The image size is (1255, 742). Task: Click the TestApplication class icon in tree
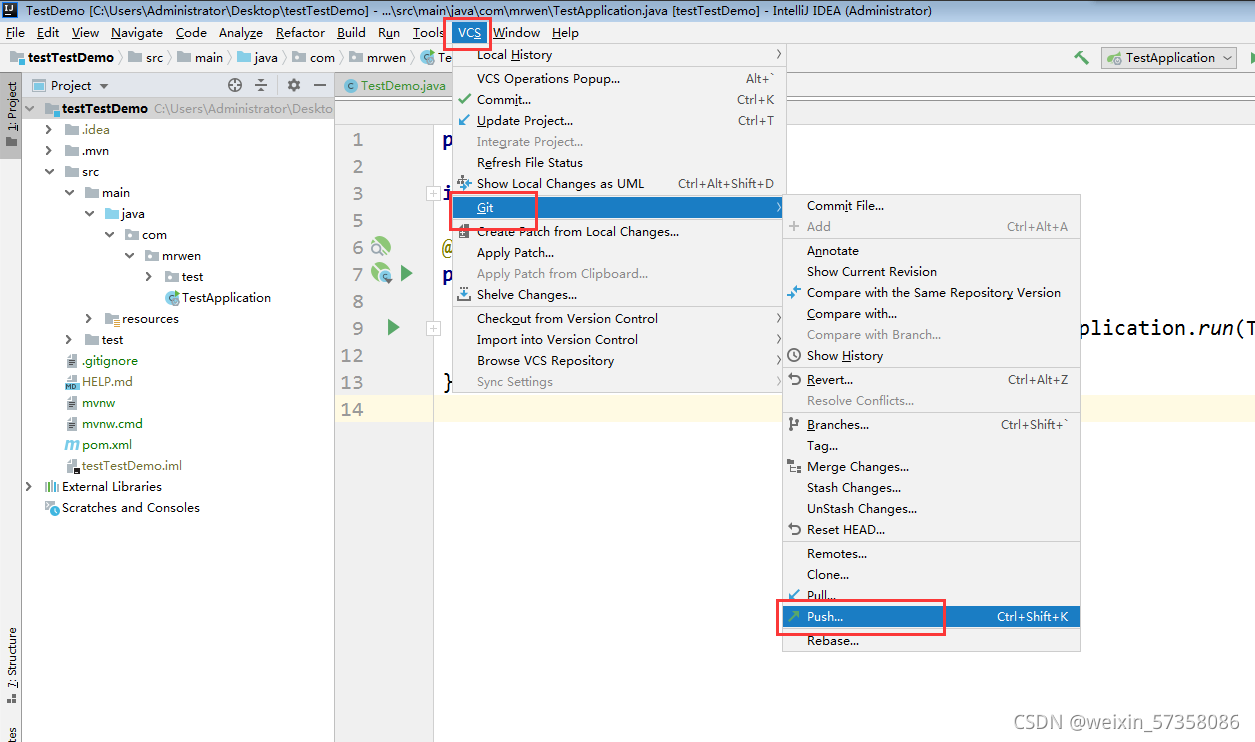pyautogui.click(x=173, y=298)
